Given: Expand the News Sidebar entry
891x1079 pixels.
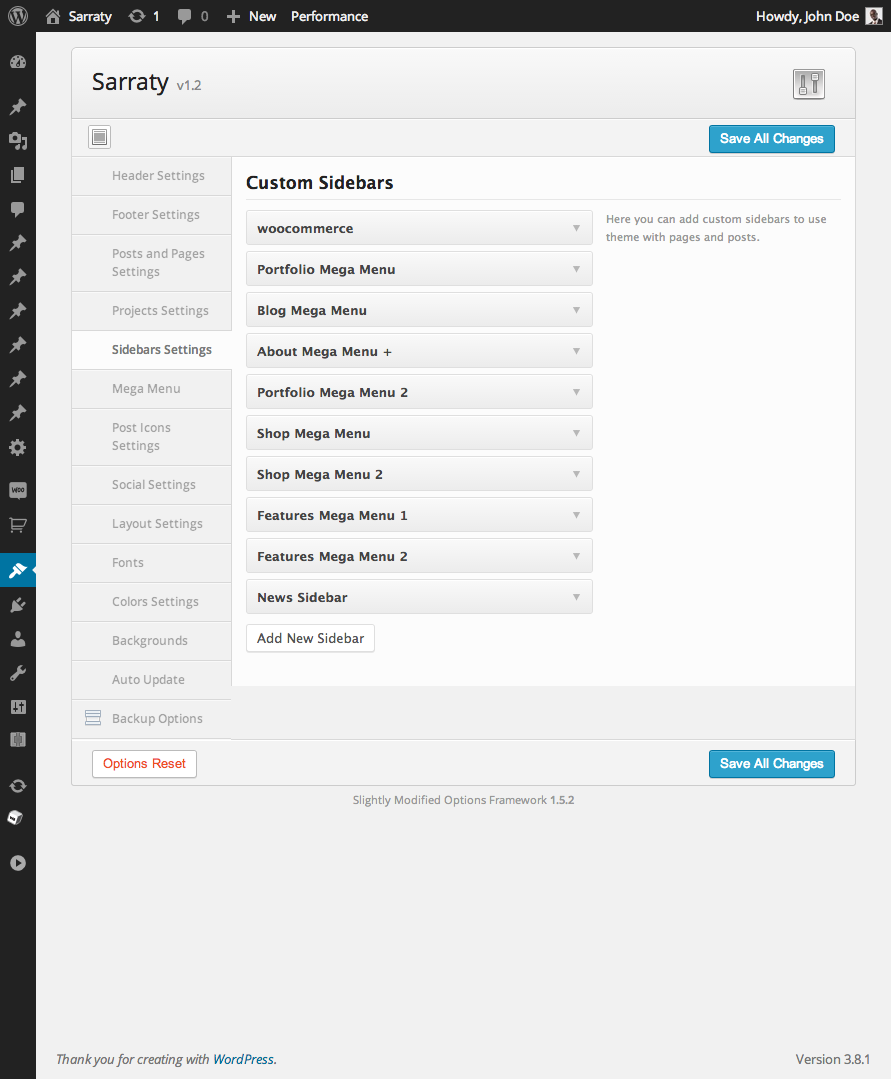Looking at the screenshot, I should coord(576,597).
